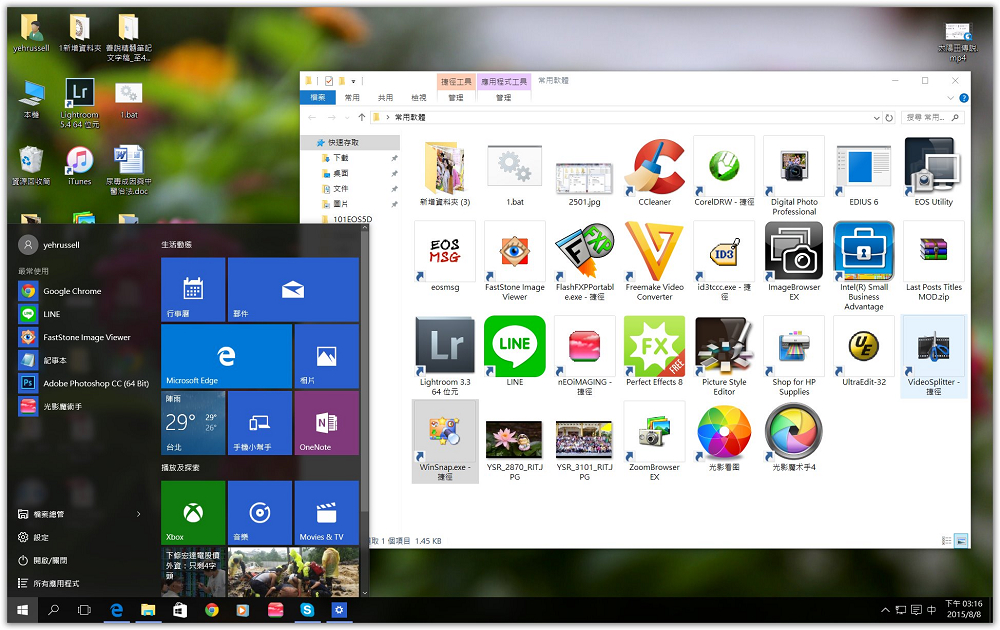Select Shop for HP Supplies shortcut
This screenshot has width=1000, height=630.
(794, 356)
